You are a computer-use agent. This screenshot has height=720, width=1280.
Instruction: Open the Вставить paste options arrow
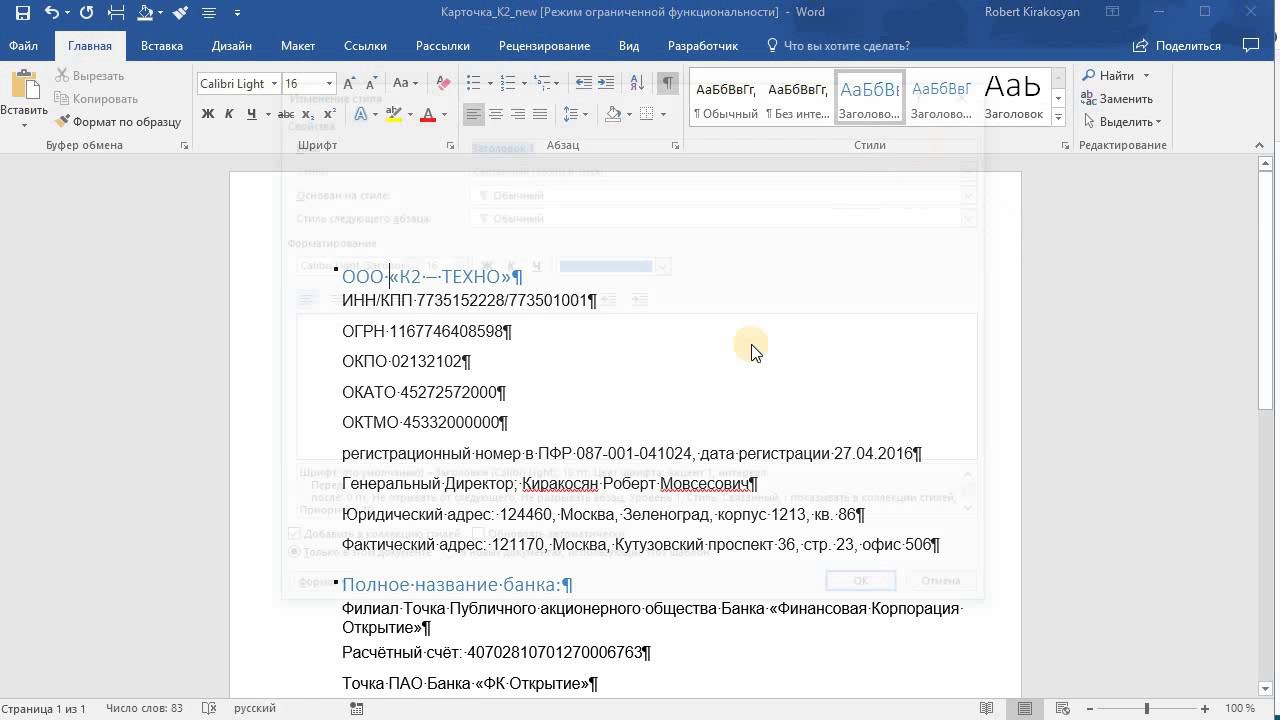pyautogui.click(x=24, y=125)
